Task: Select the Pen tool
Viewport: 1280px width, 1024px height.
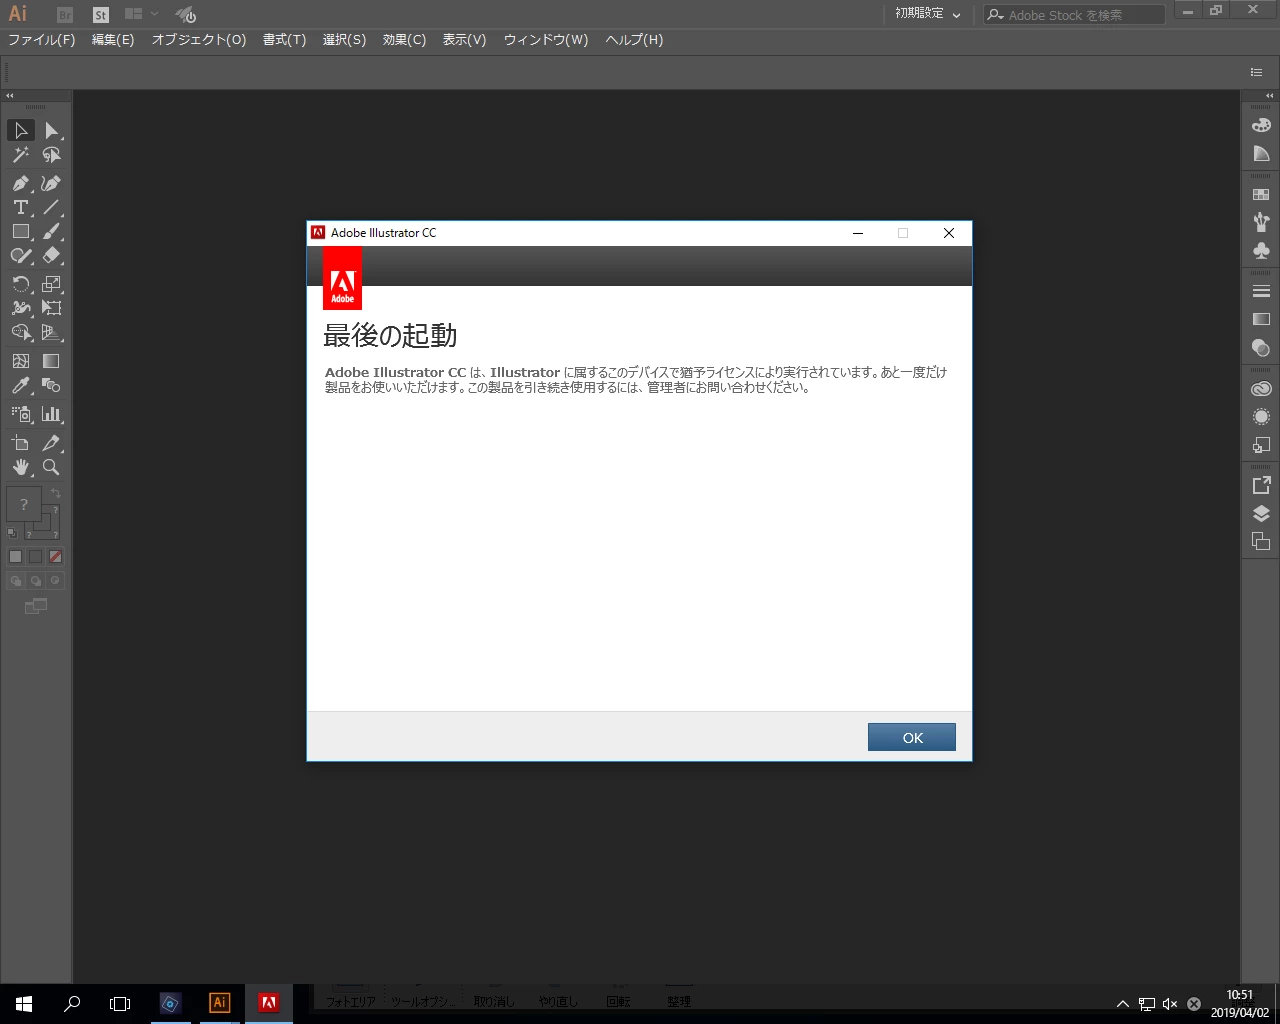Action: [x=21, y=184]
